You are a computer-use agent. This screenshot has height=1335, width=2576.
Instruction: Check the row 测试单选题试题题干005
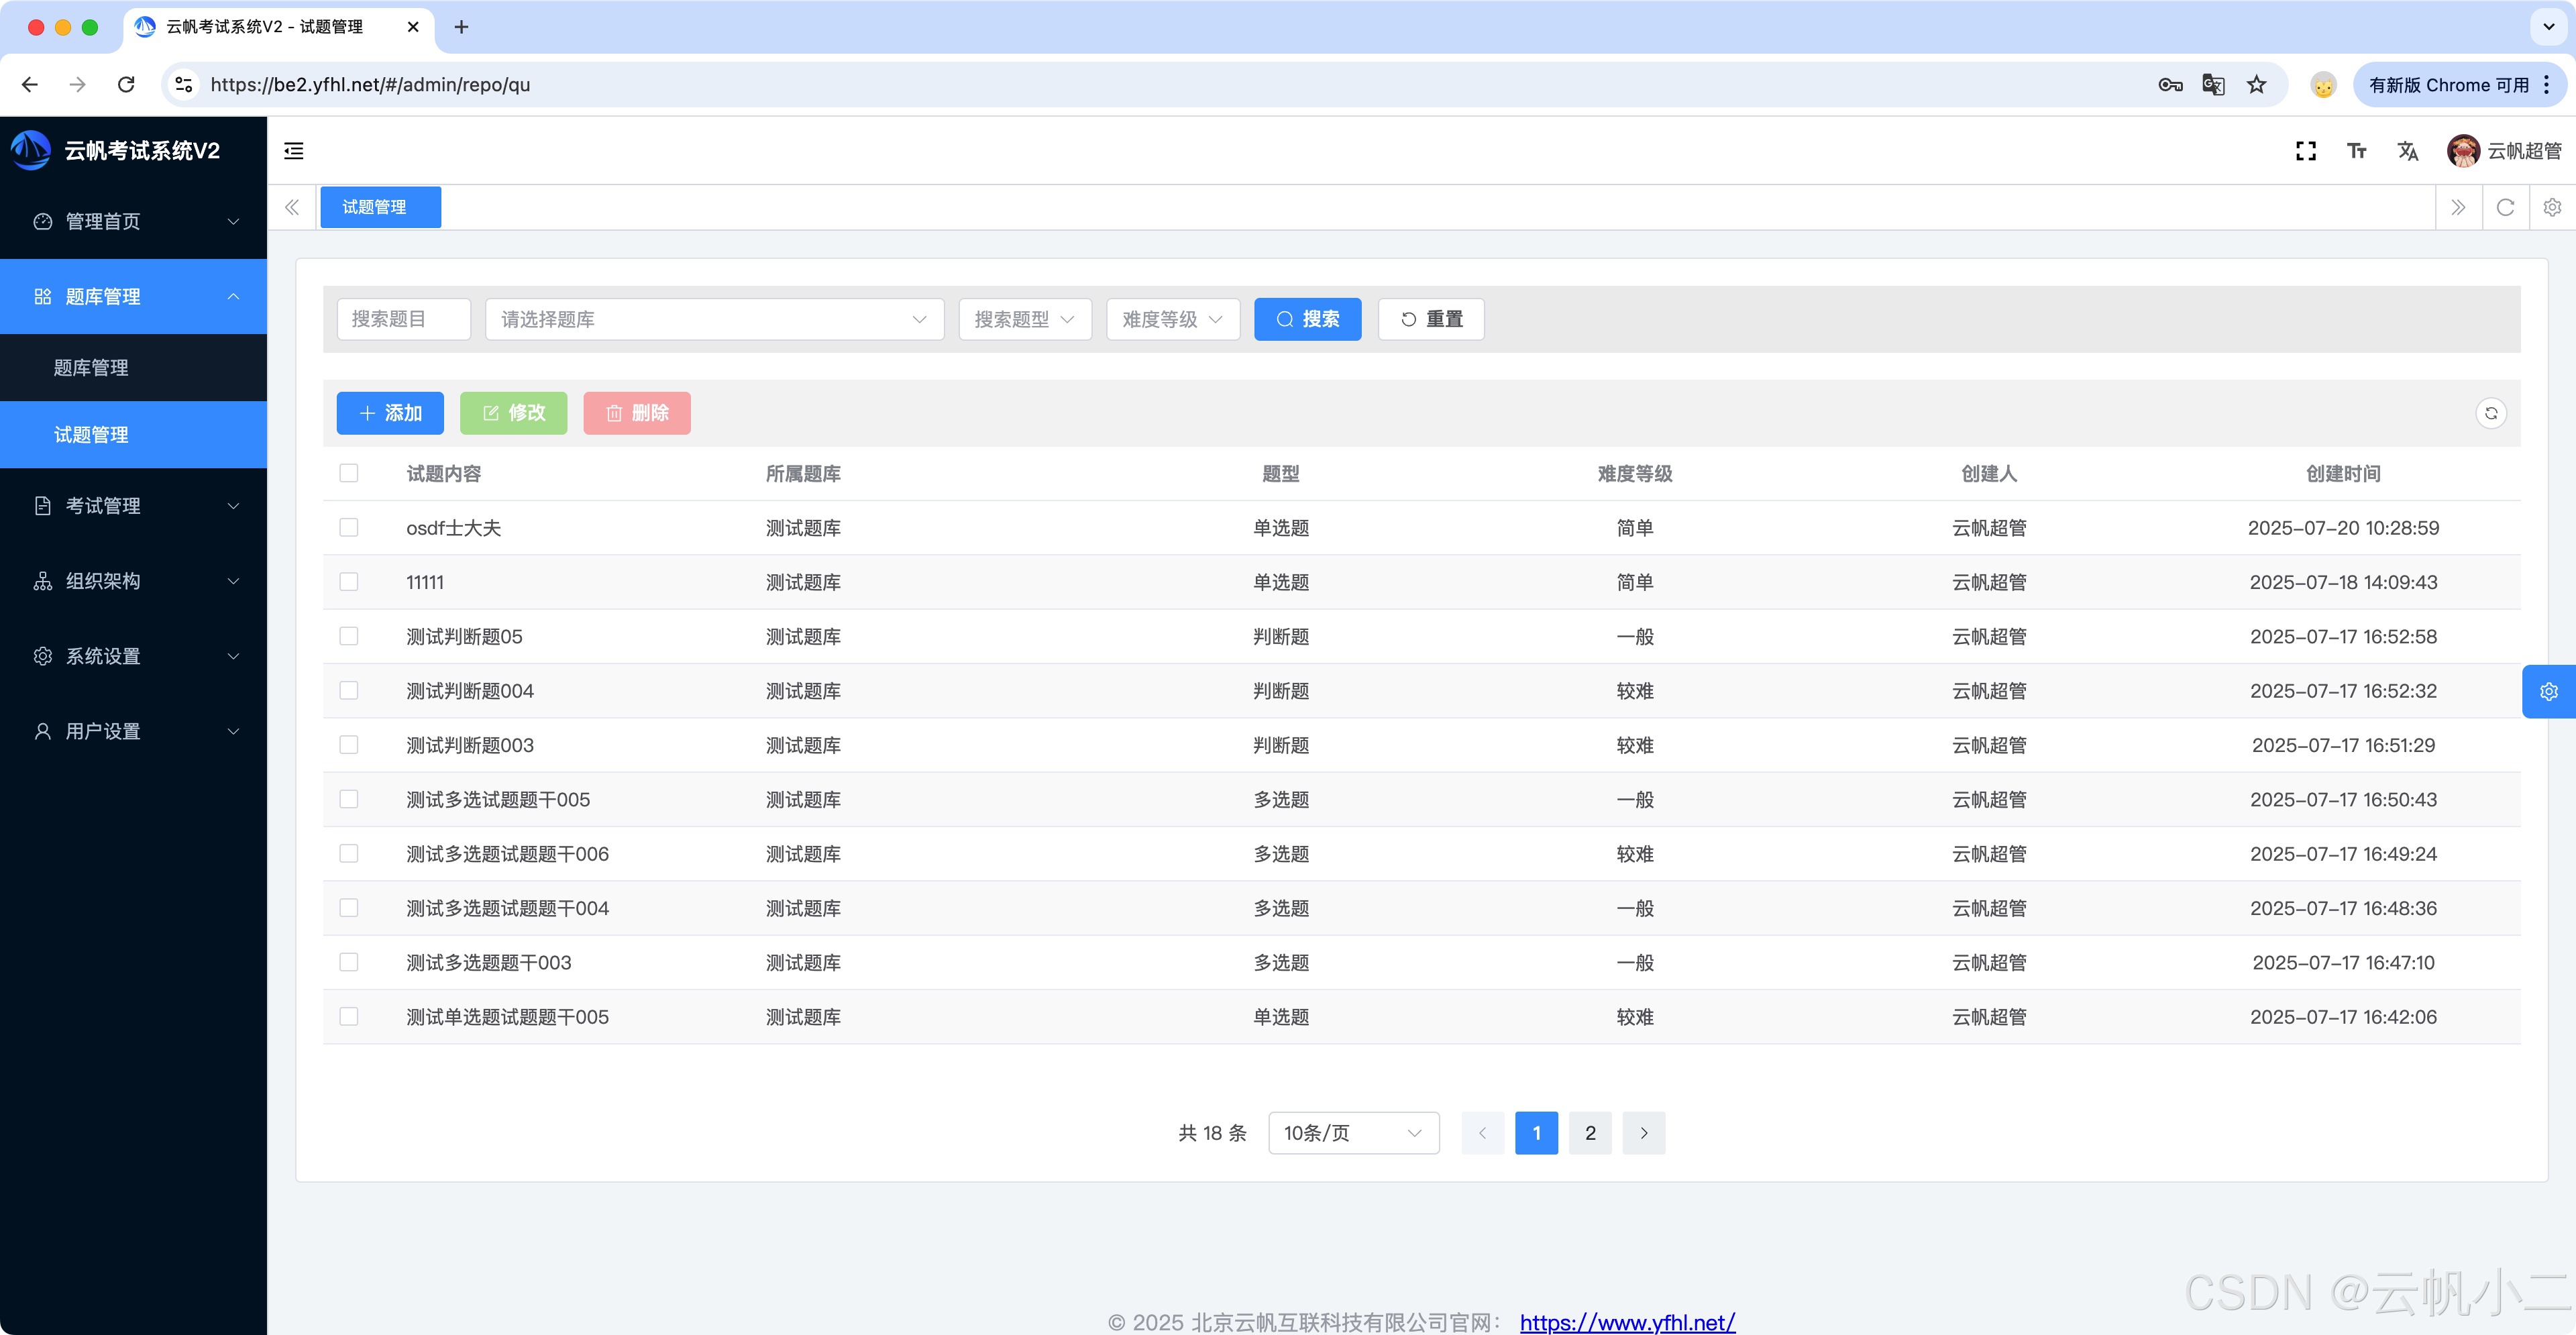pyautogui.click(x=348, y=1016)
